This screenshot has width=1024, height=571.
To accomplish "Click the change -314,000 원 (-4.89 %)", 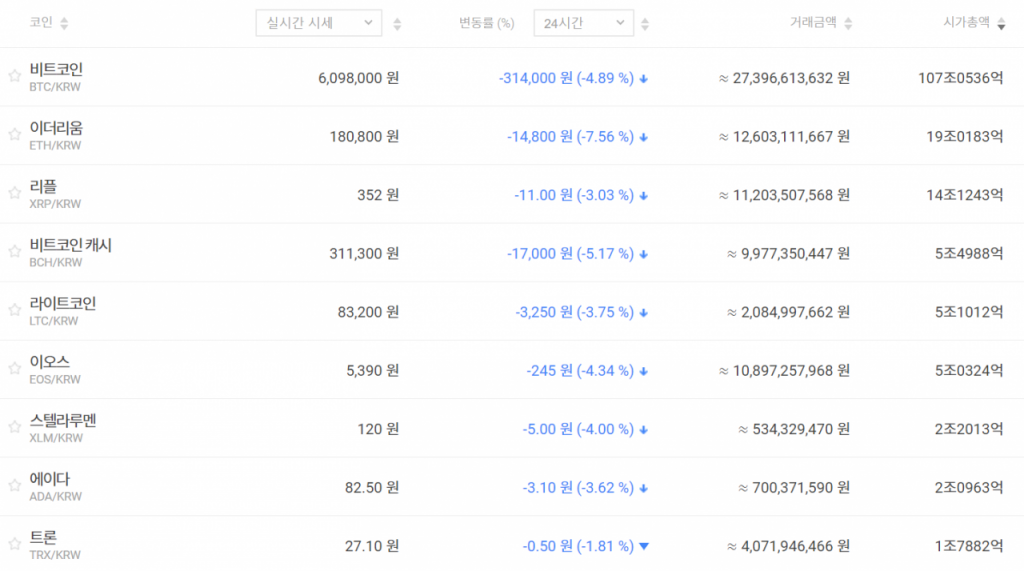I will (x=566, y=78).
